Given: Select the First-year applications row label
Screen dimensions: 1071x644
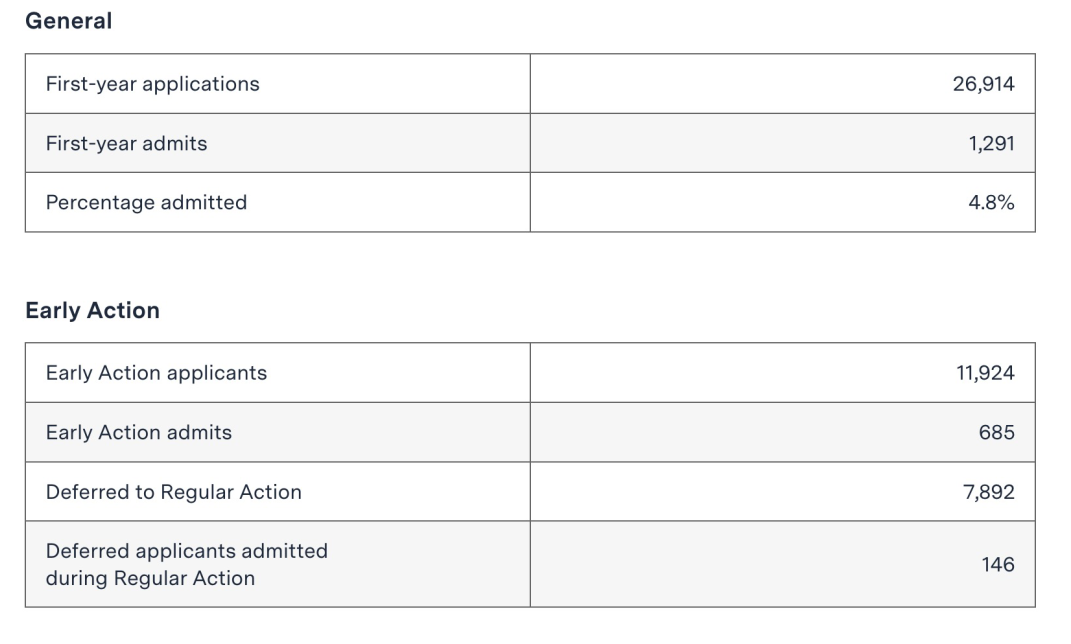Looking at the screenshot, I should [152, 84].
